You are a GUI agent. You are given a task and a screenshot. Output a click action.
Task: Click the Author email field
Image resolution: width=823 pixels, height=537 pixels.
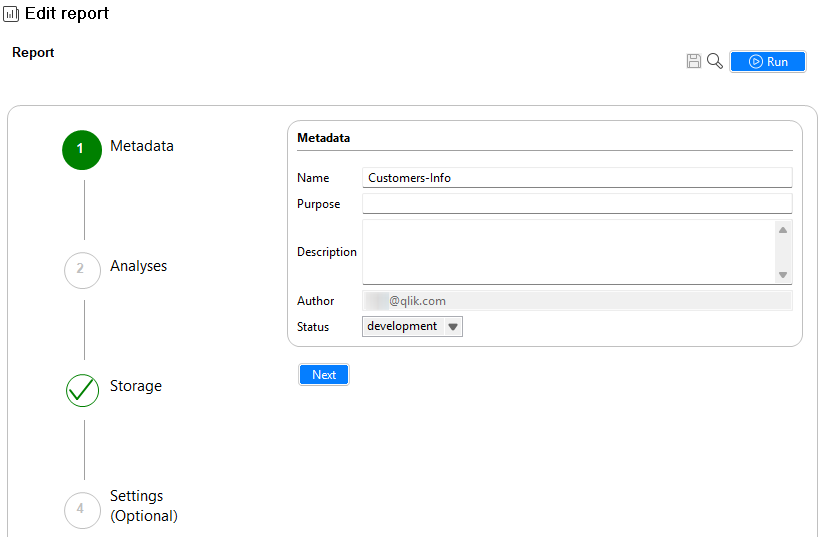point(577,300)
